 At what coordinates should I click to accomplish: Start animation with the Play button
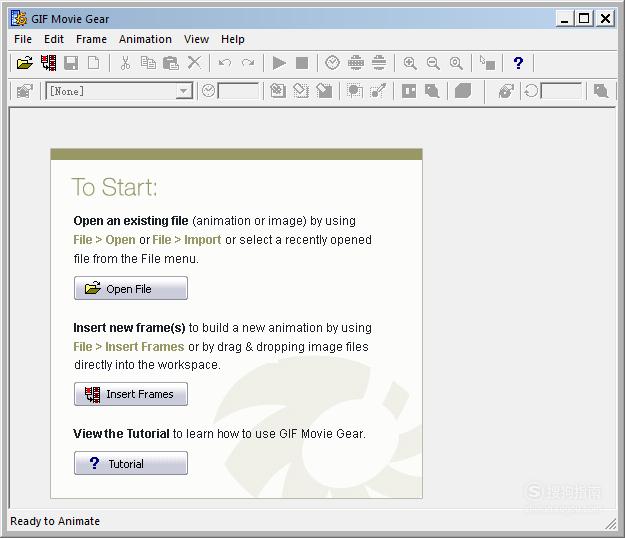click(279, 63)
